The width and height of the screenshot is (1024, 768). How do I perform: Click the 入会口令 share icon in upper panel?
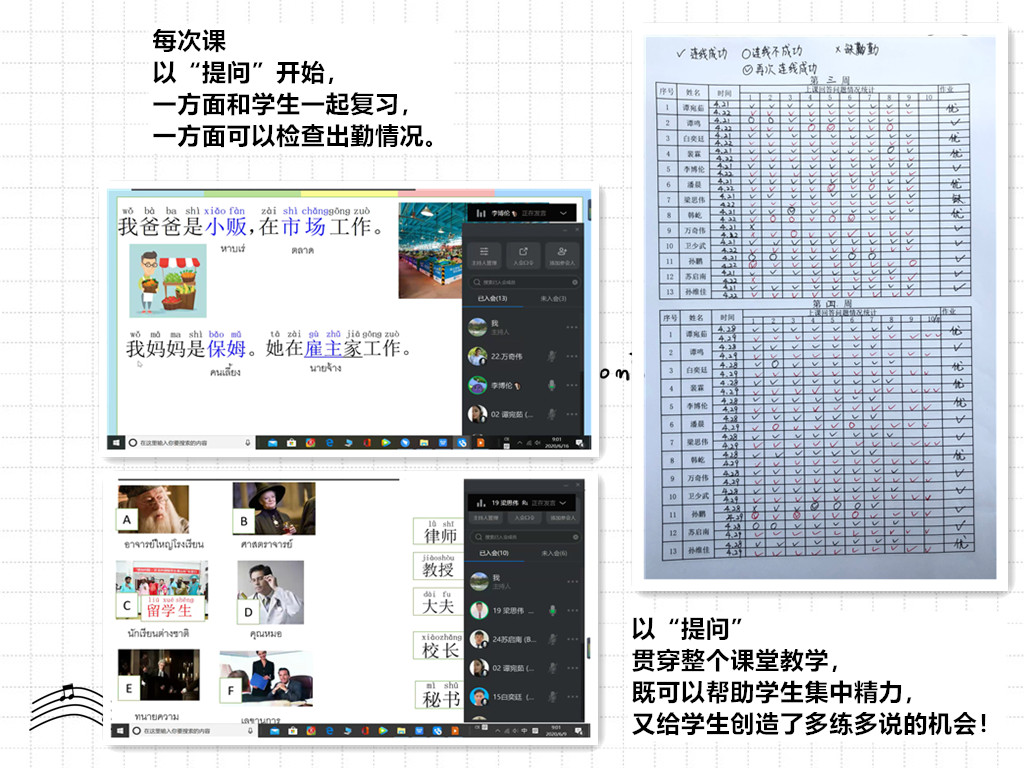[522, 254]
